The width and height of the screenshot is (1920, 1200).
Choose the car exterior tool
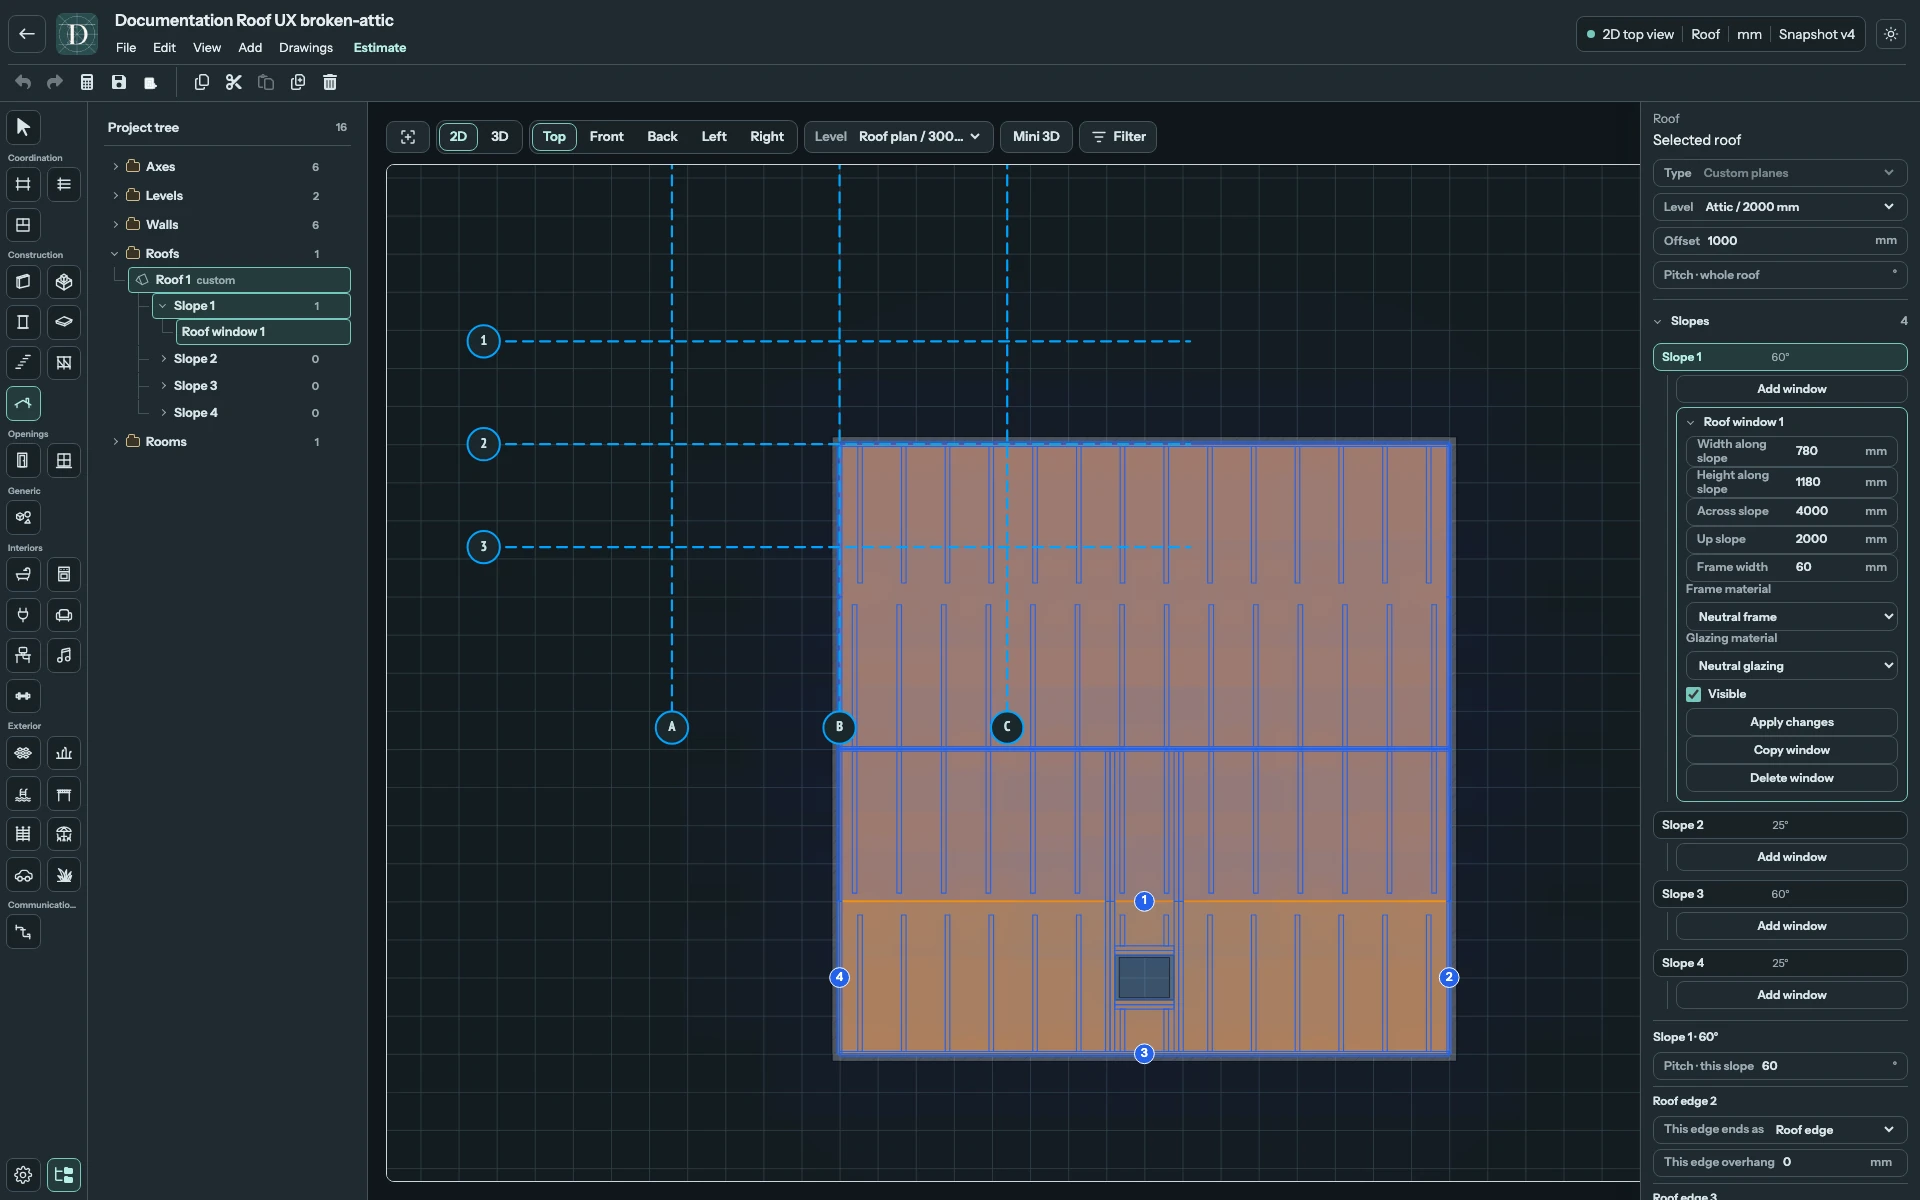pyautogui.click(x=23, y=875)
